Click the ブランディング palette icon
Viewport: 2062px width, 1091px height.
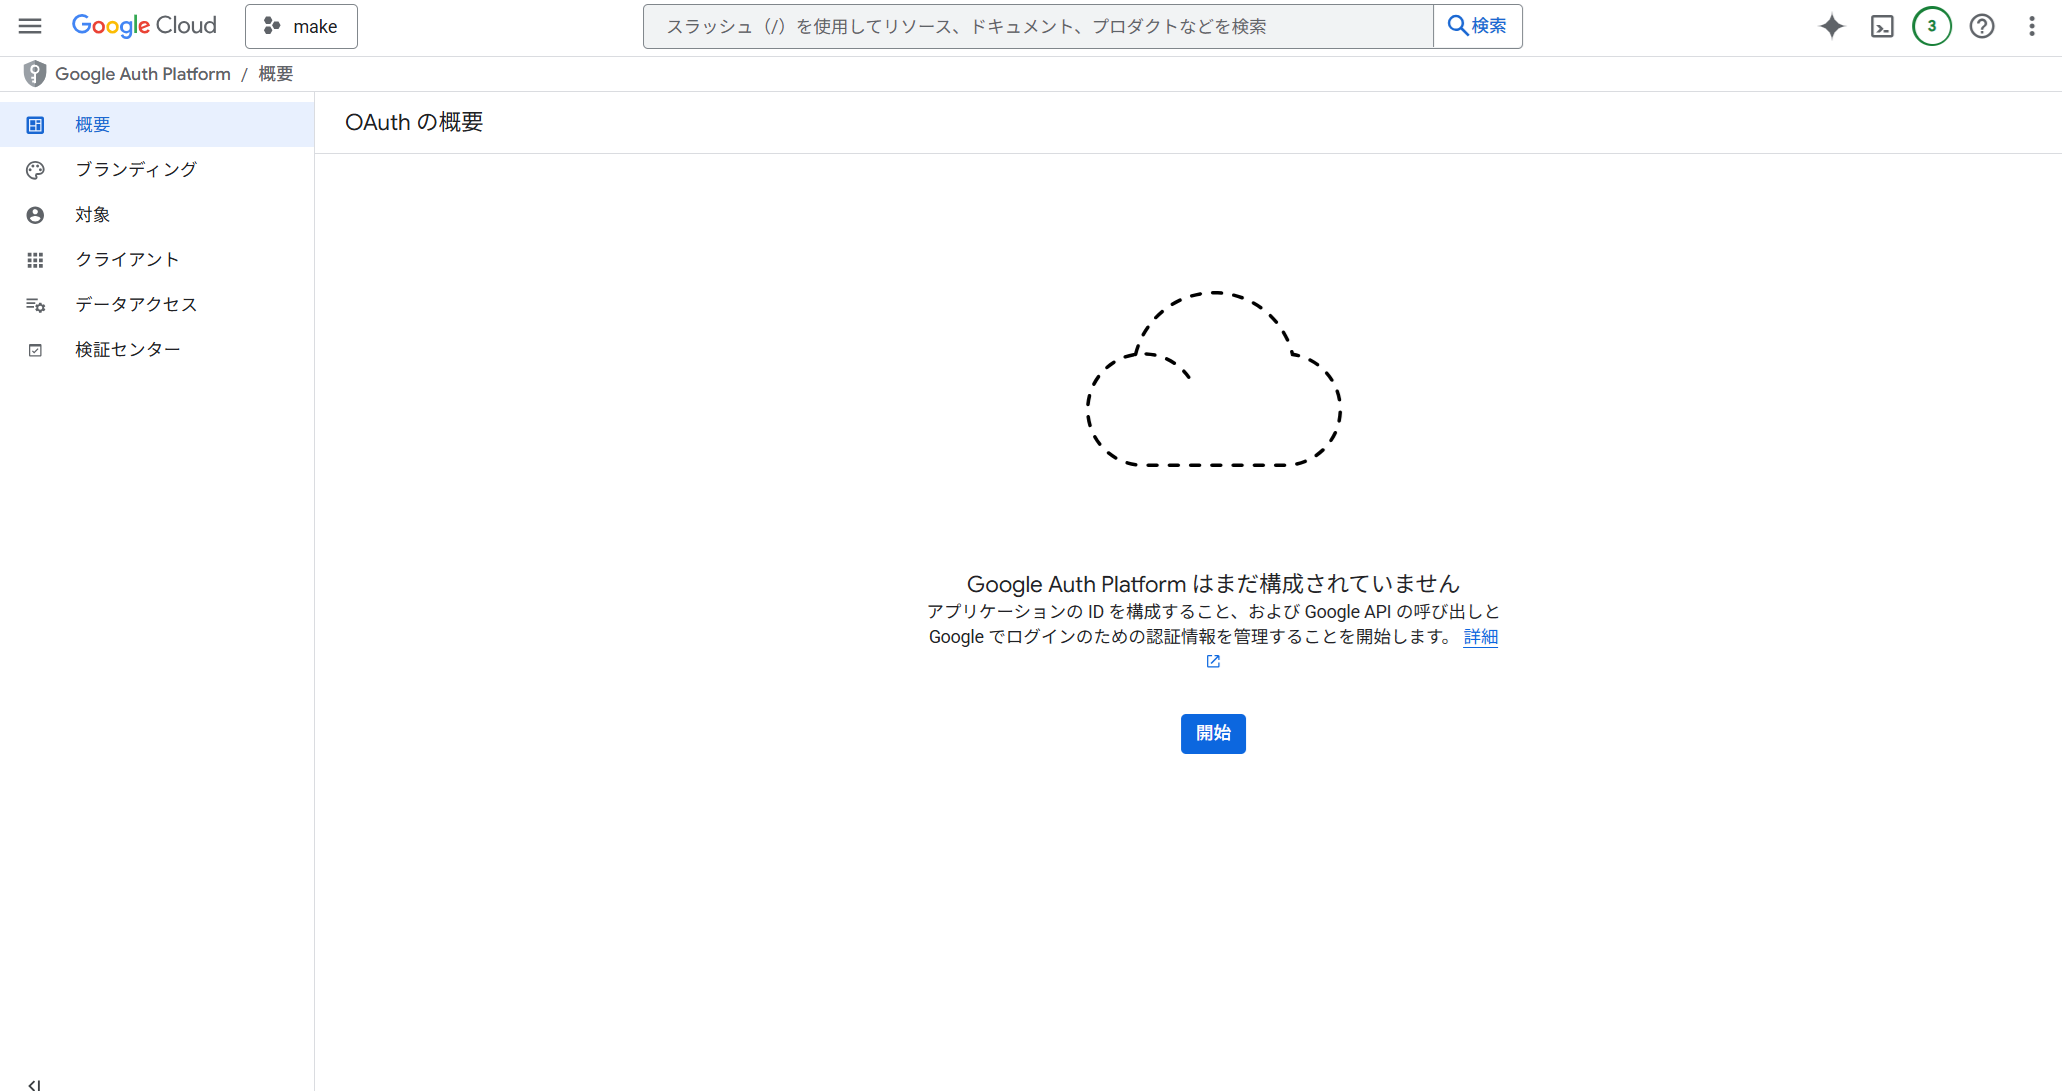[35, 170]
